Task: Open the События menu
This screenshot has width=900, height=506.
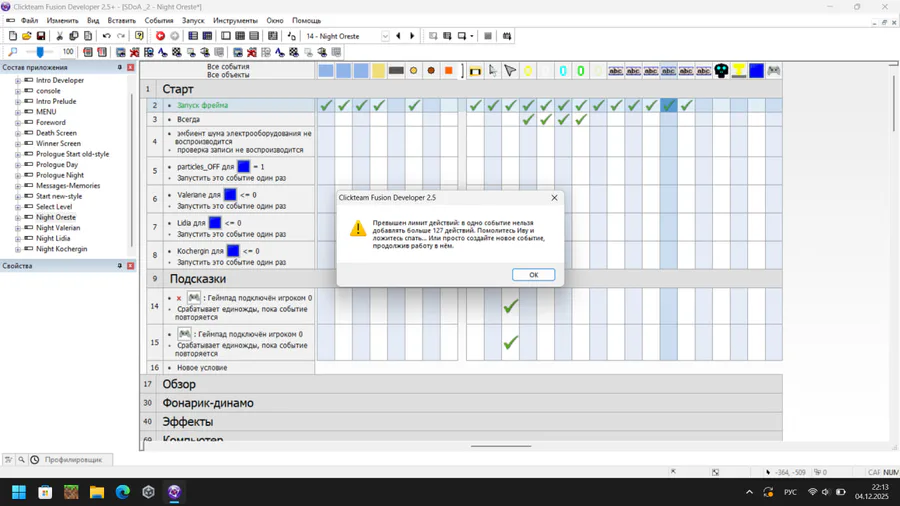Action: (x=159, y=21)
